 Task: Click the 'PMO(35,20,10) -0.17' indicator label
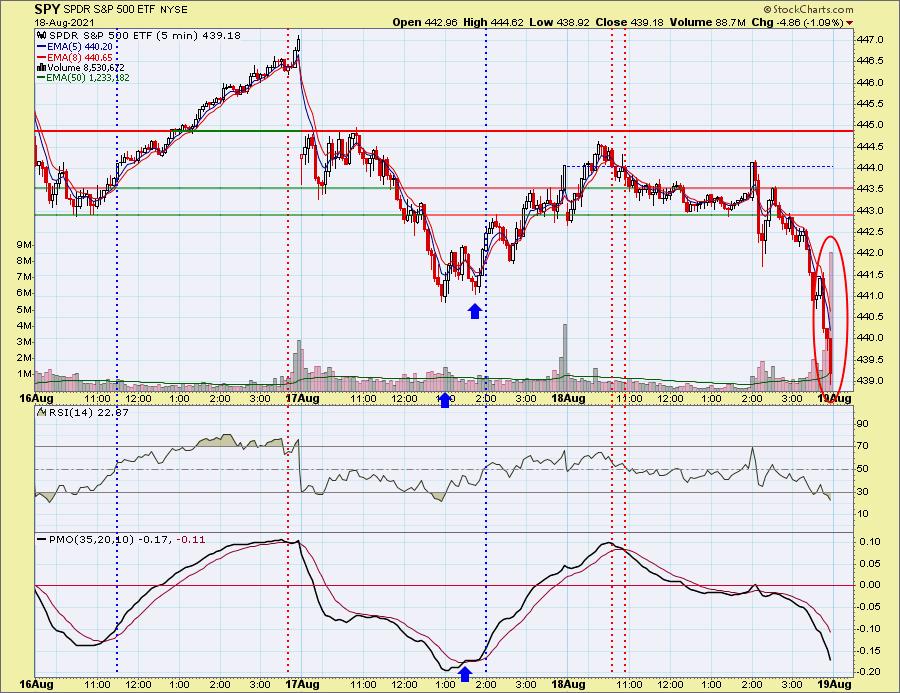[x=111, y=540]
